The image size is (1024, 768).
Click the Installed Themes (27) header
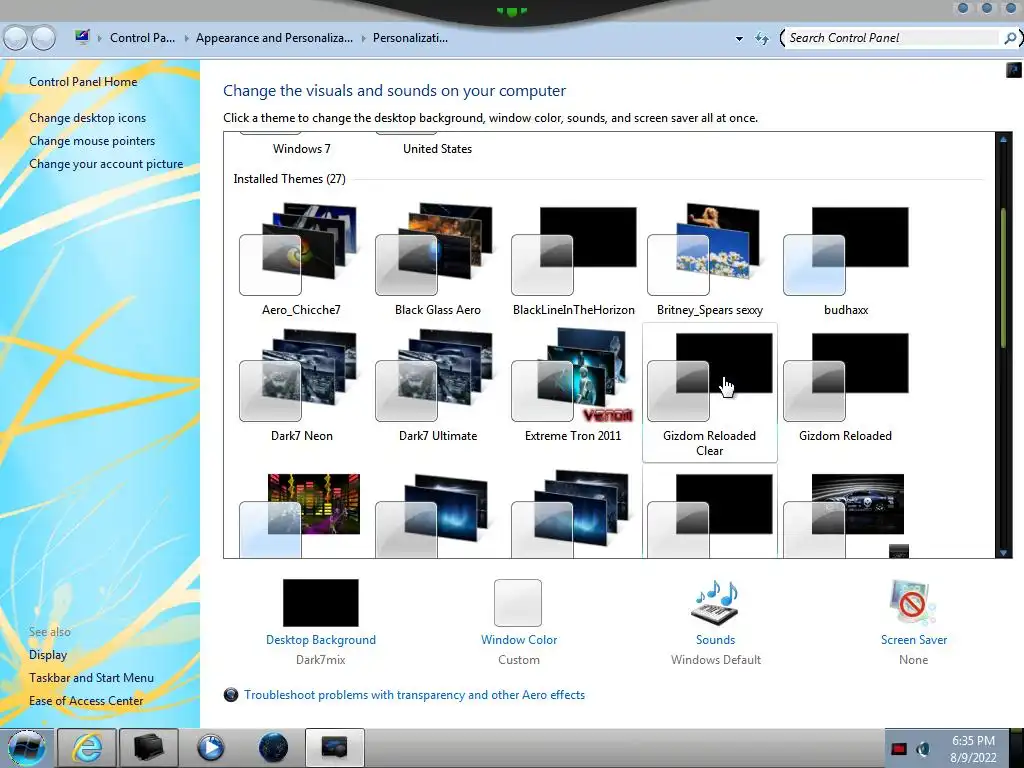coord(289,179)
